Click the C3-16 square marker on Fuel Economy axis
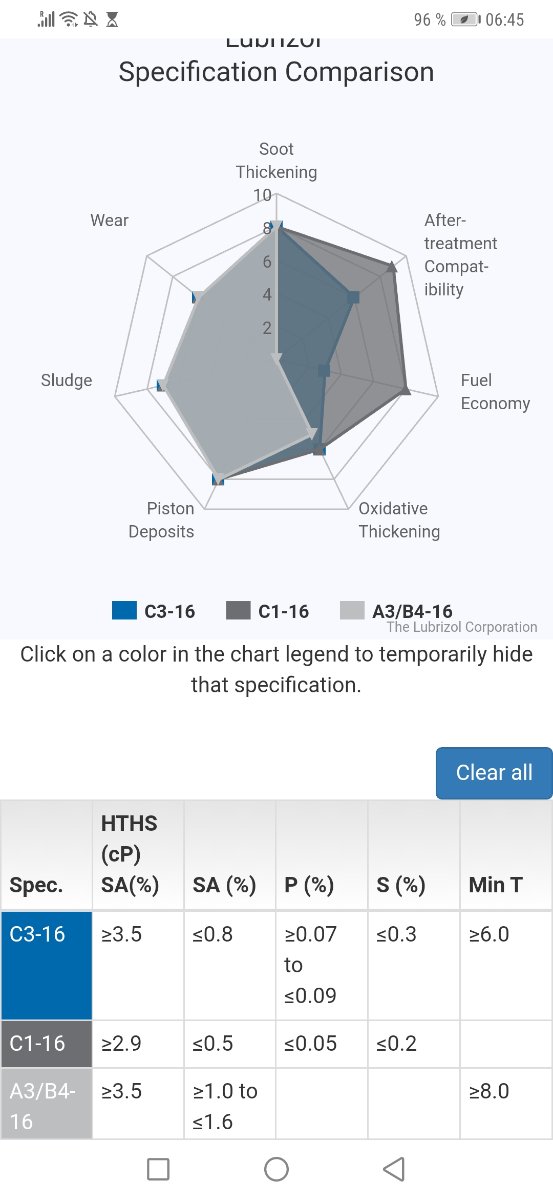 tap(323, 371)
